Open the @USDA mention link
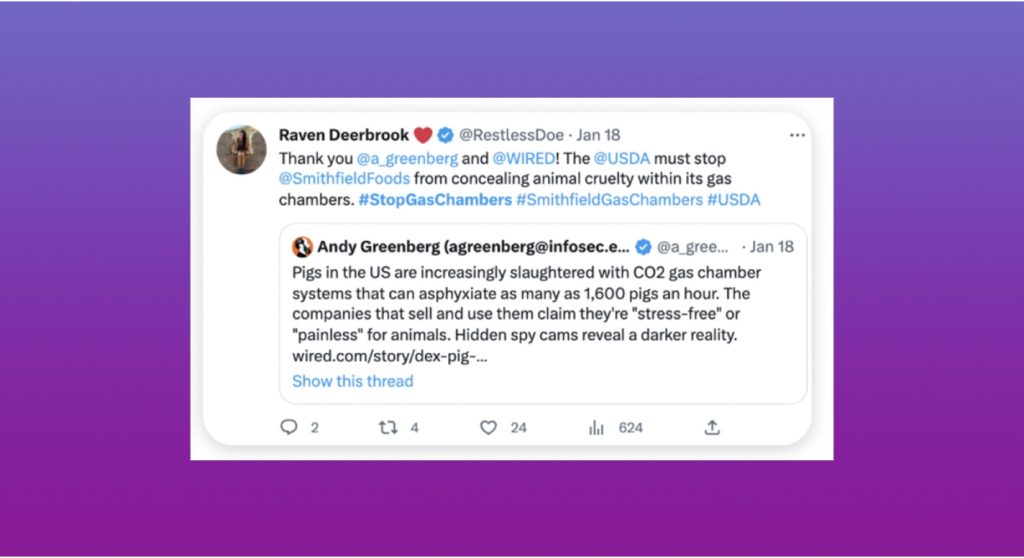 pyautogui.click(x=622, y=159)
